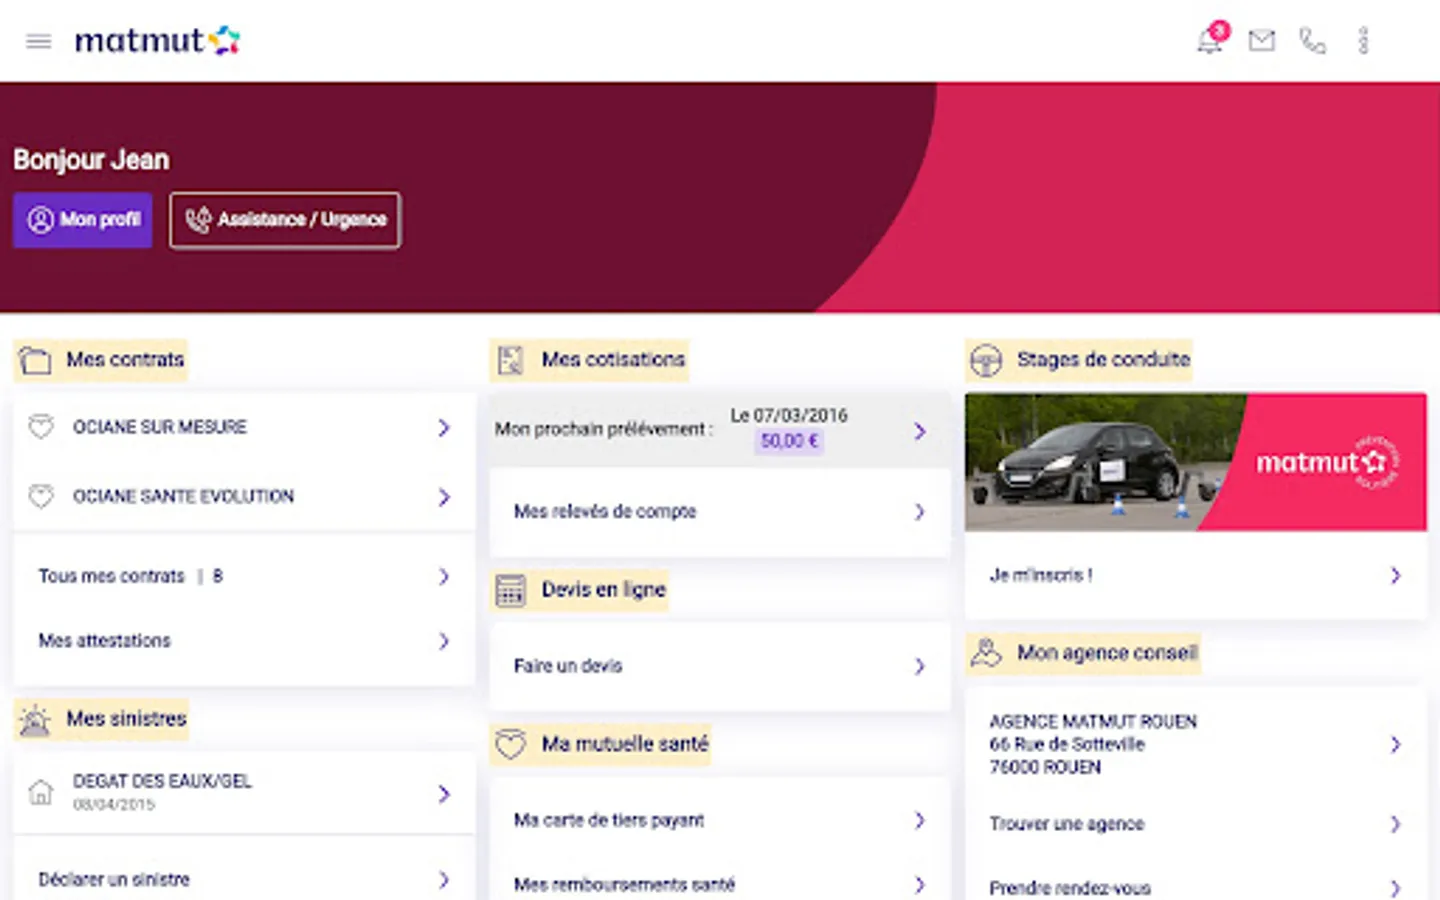Open AGENCE MATMUT ROUEN chevron
This screenshot has width=1440, height=900.
(x=1395, y=744)
